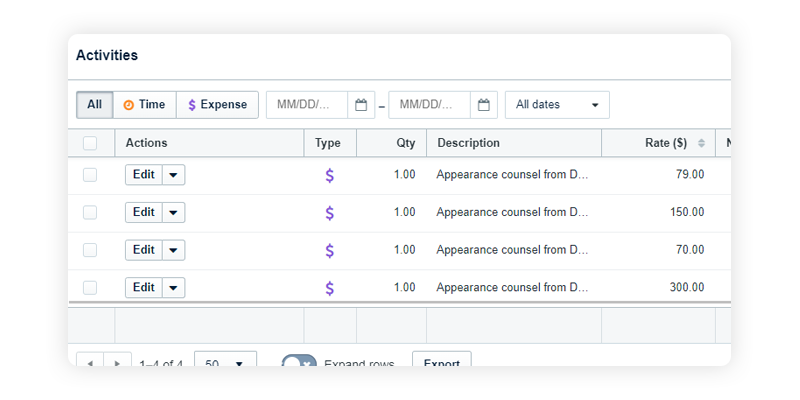Select description in the 300.00 row
Viewport: 800px width, 400px height.
512,288
